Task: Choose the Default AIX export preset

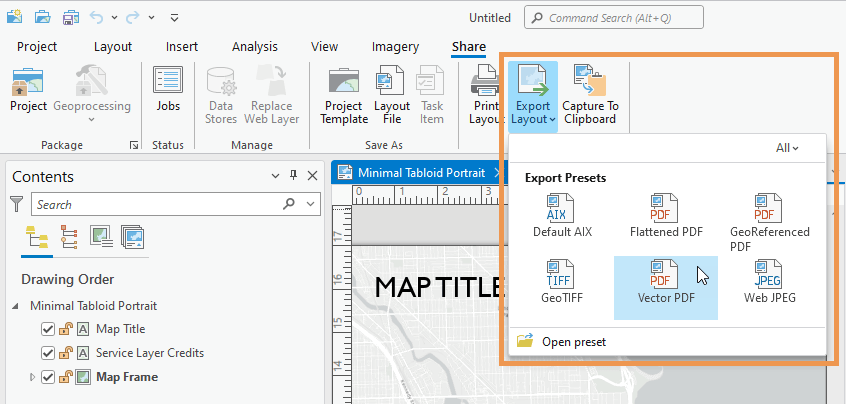Action: tap(562, 216)
